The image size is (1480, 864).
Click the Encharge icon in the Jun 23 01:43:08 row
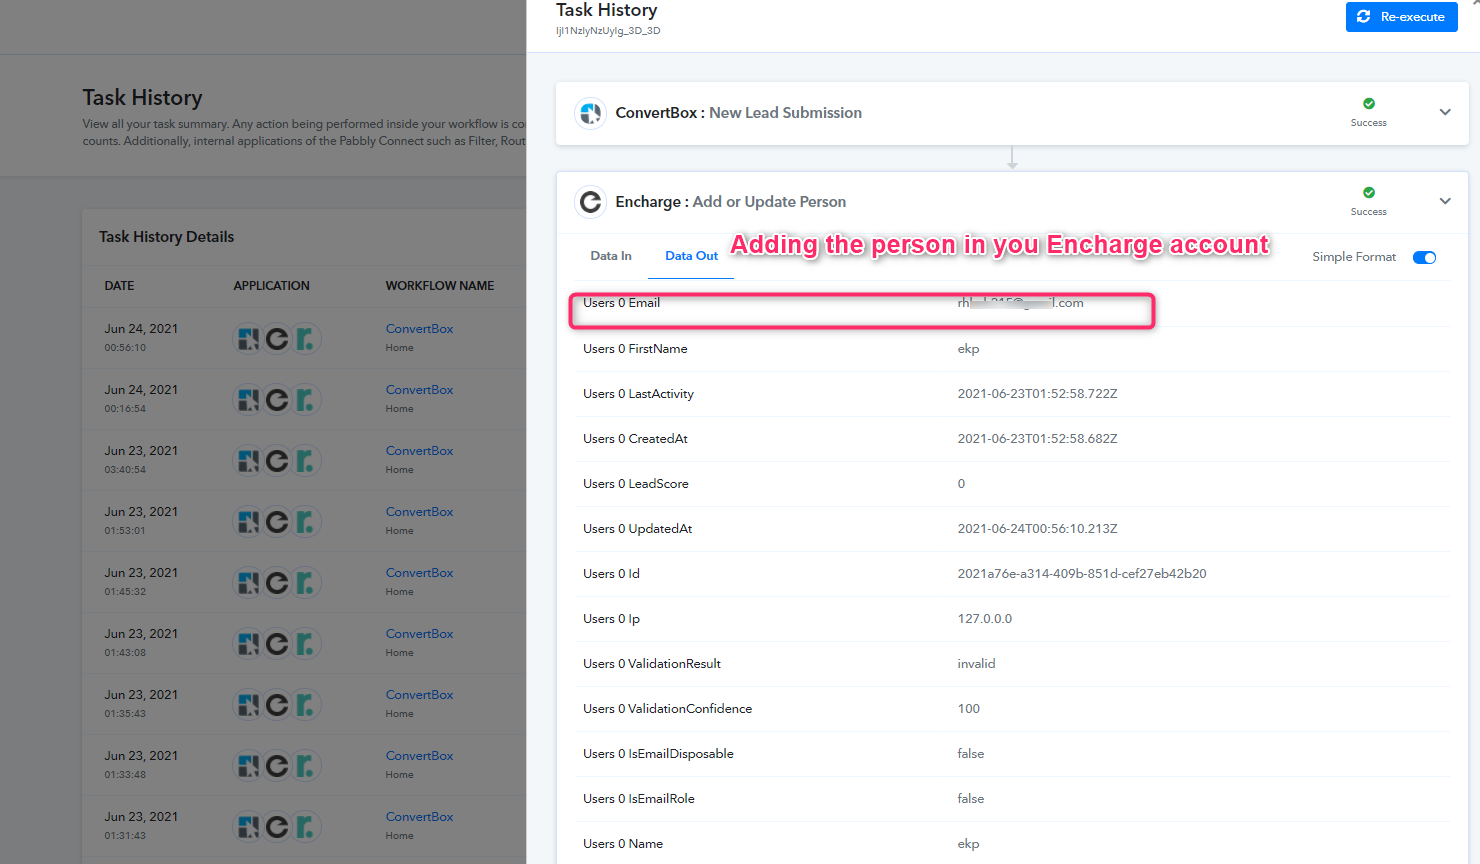tap(277, 644)
